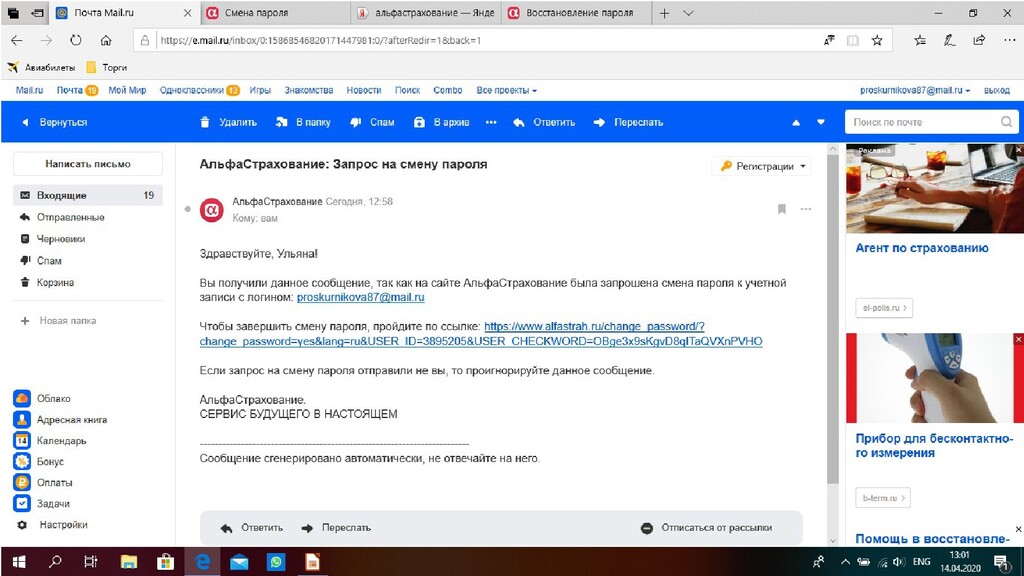The image size is (1024, 576).
Task: Go to next message down arrow
Action: coord(821,122)
